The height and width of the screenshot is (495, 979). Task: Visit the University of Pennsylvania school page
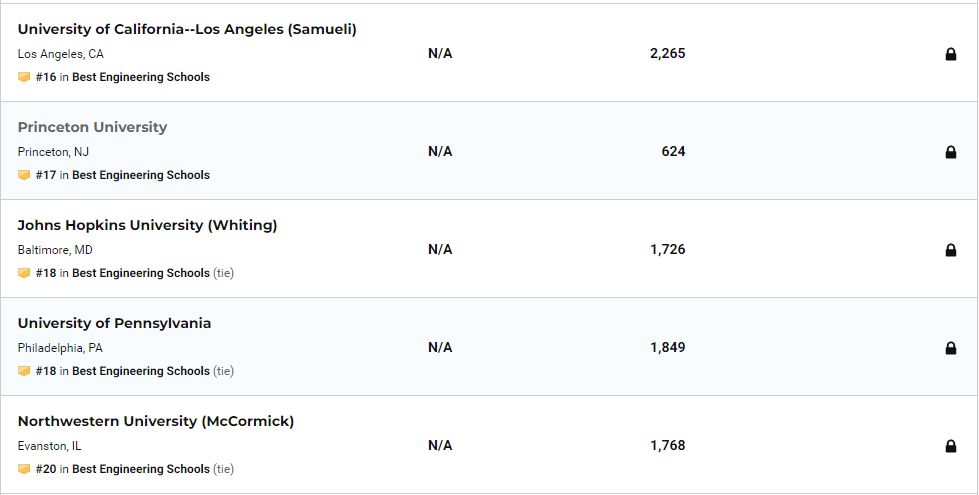coord(114,323)
